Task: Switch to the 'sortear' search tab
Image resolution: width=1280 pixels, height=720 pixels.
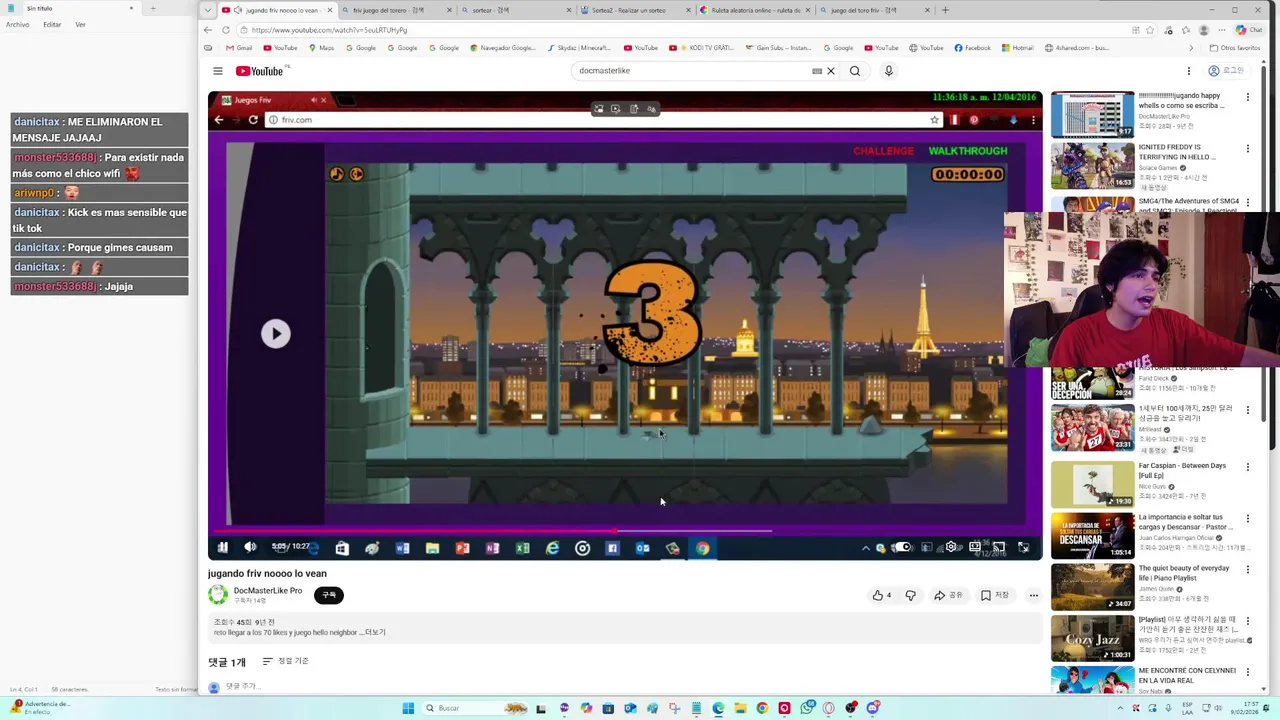Action: [x=515, y=10]
